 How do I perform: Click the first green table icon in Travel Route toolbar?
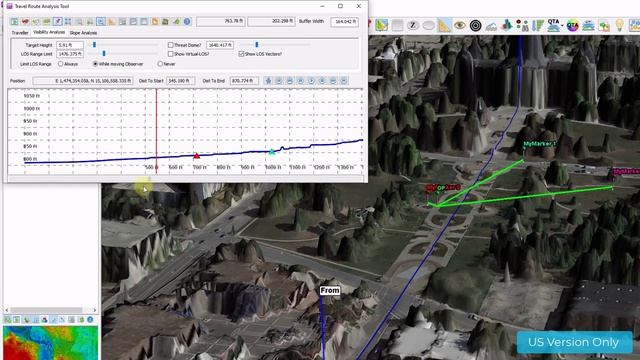click(x=14, y=22)
